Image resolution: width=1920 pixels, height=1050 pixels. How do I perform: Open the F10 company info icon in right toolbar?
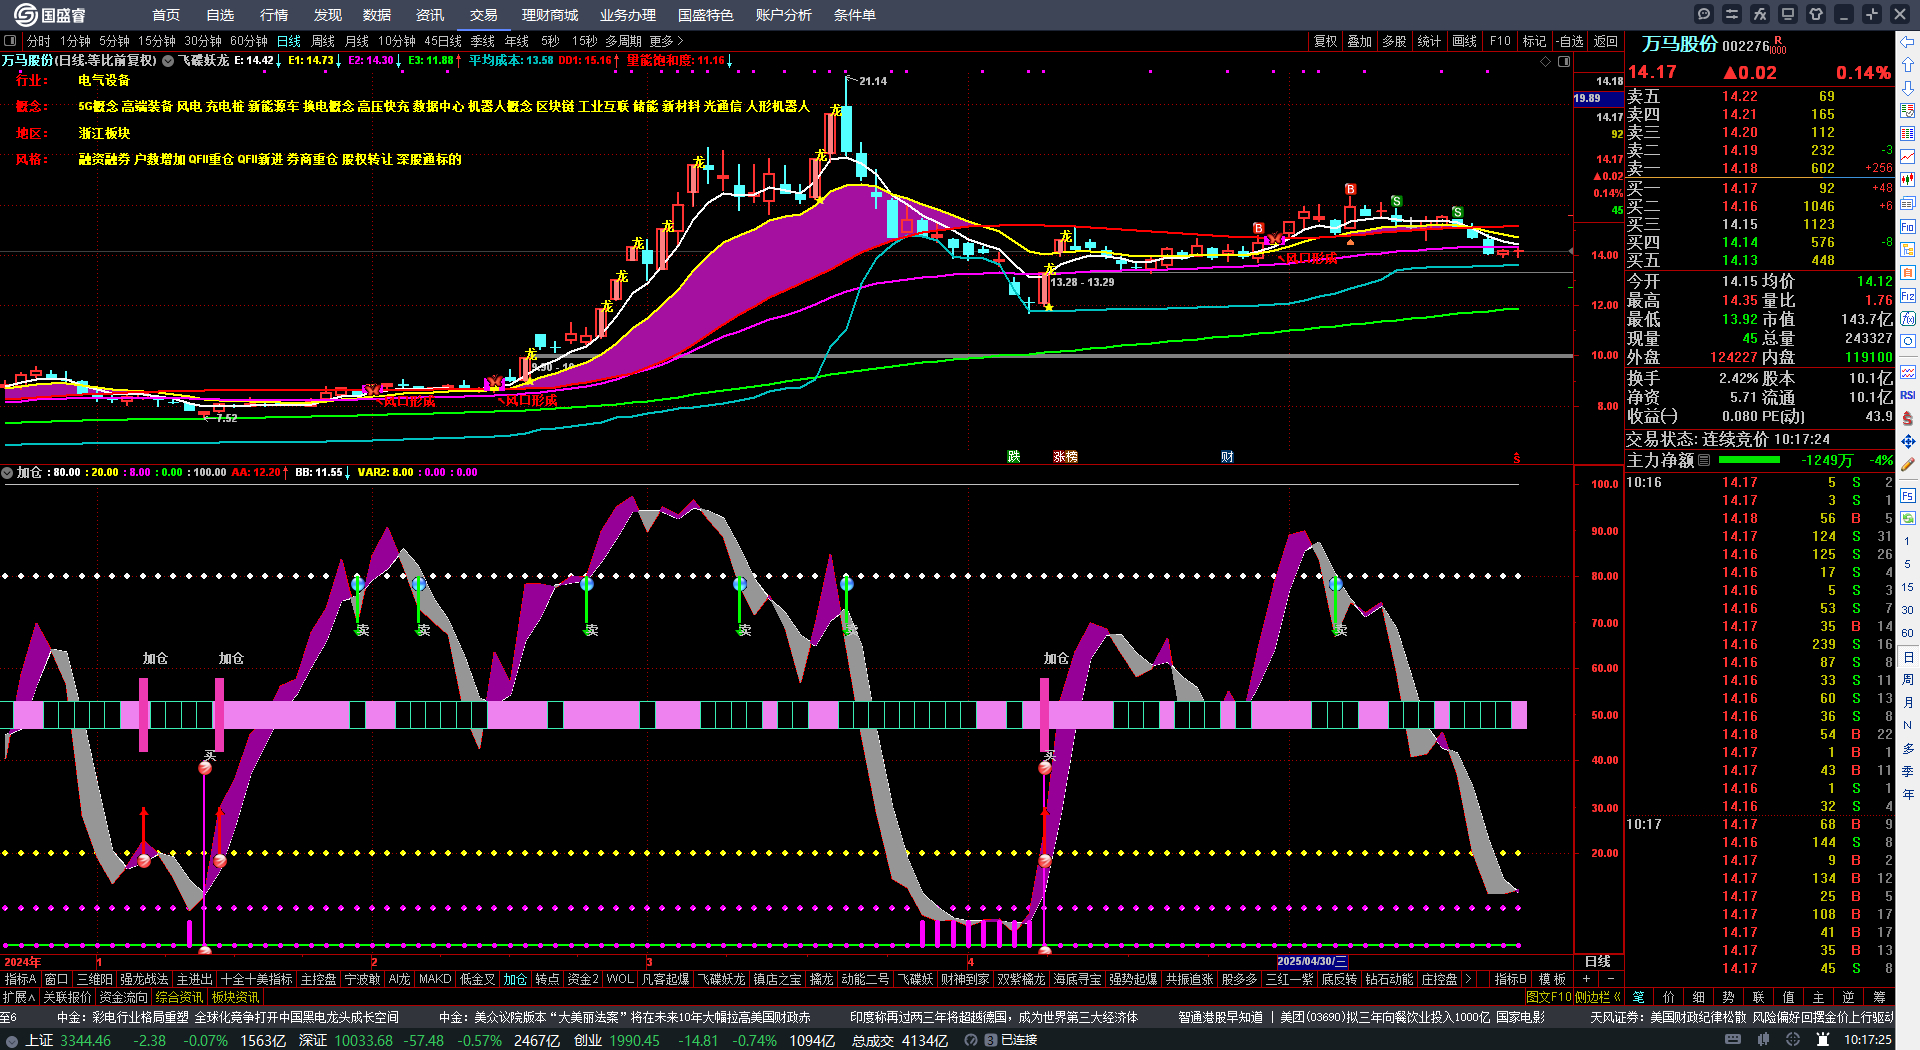[1908, 227]
